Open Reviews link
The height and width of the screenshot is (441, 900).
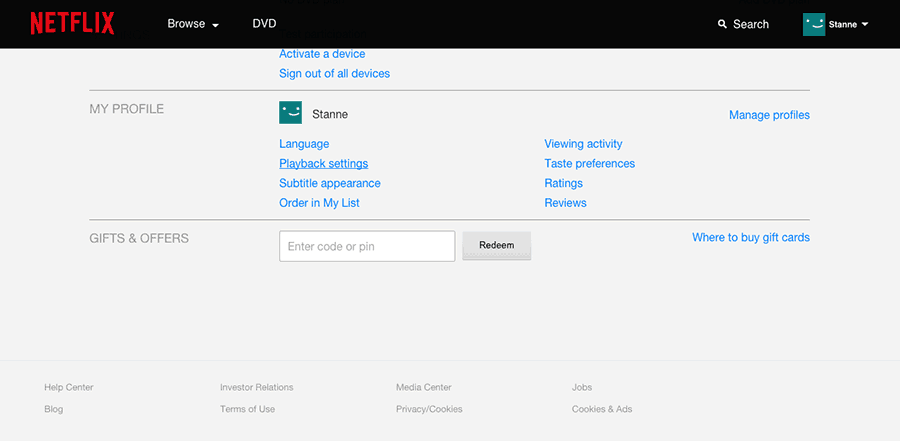pos(565,203)
